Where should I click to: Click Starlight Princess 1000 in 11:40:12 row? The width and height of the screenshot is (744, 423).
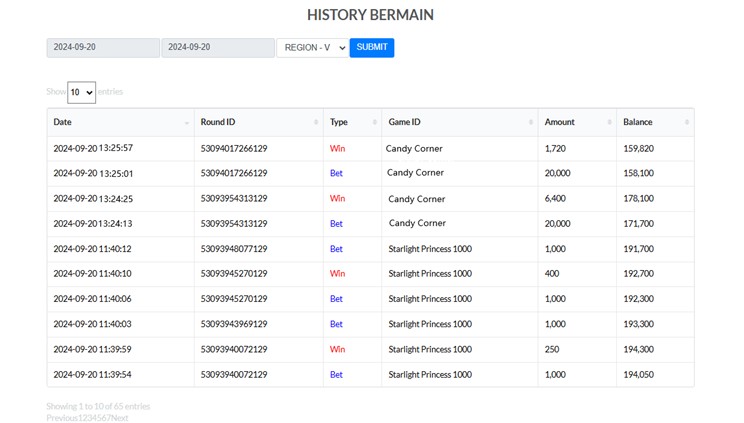(x=430, y=249)
